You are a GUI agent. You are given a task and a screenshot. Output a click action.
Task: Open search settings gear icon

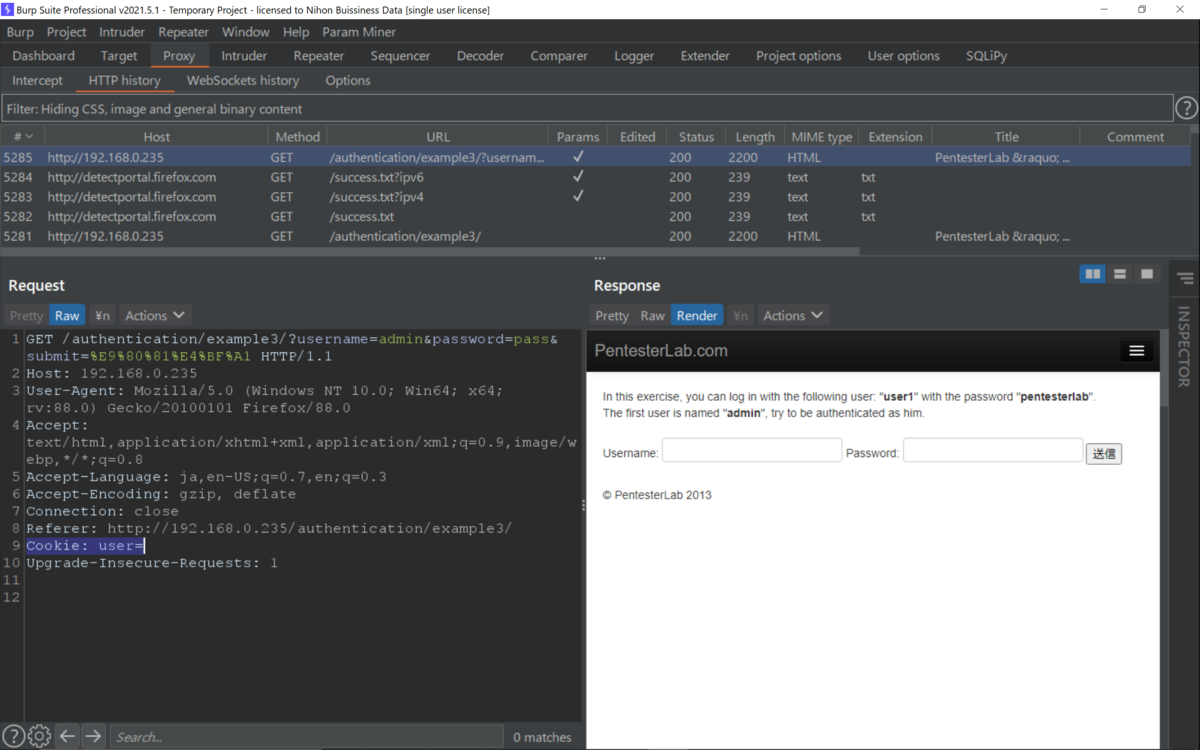click(x=39, y=736)
